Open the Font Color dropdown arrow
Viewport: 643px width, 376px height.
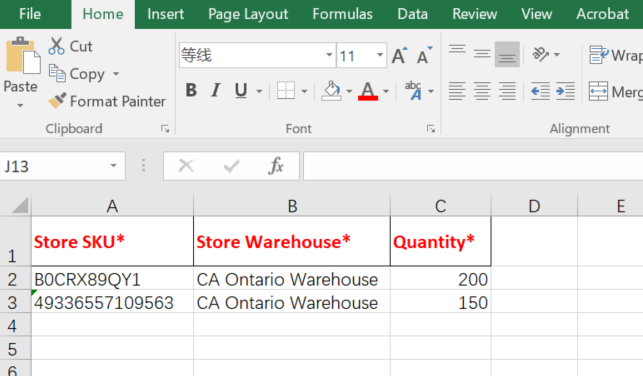coord(386,91)
